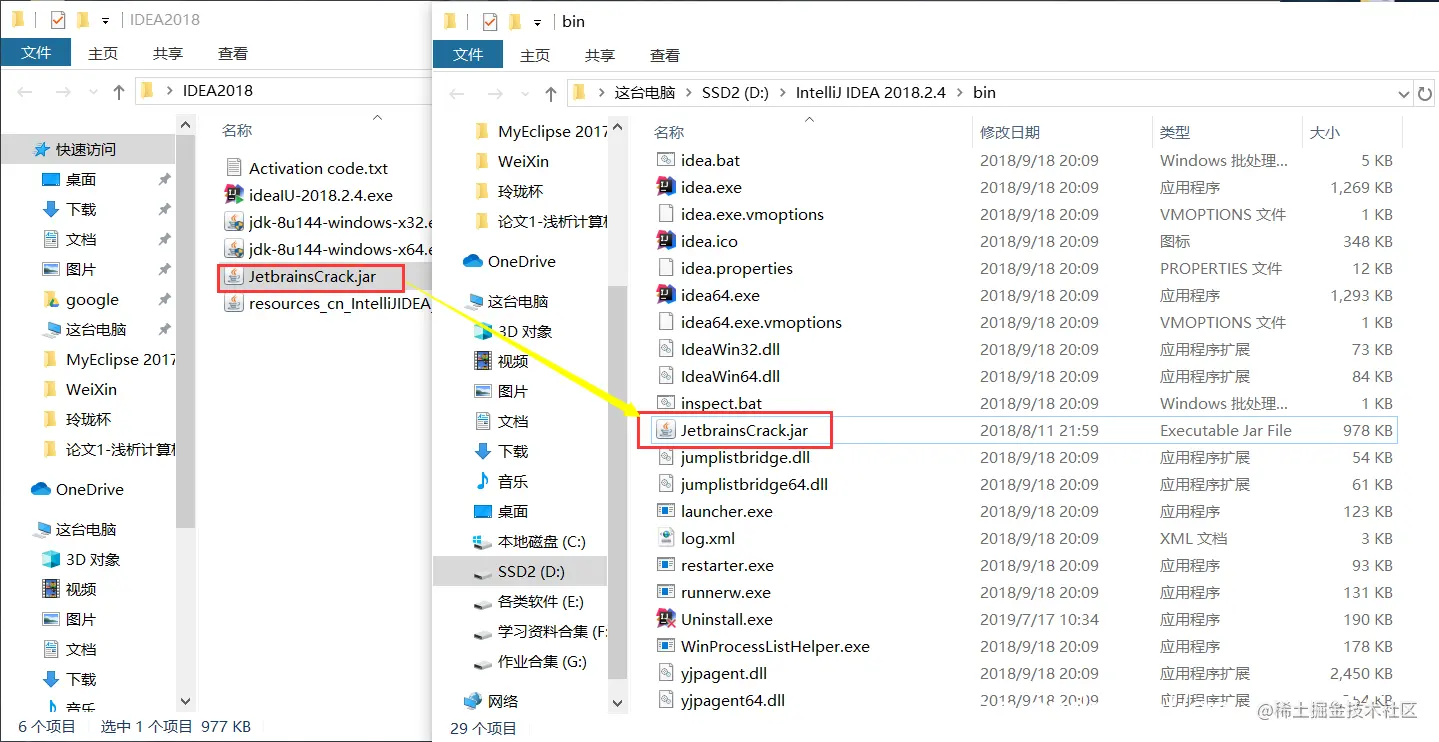Click JetbrainsCrack.jar icon in IDEA2018 window
The width and height of the screenshot is (1439, 742).
point(234,276)
